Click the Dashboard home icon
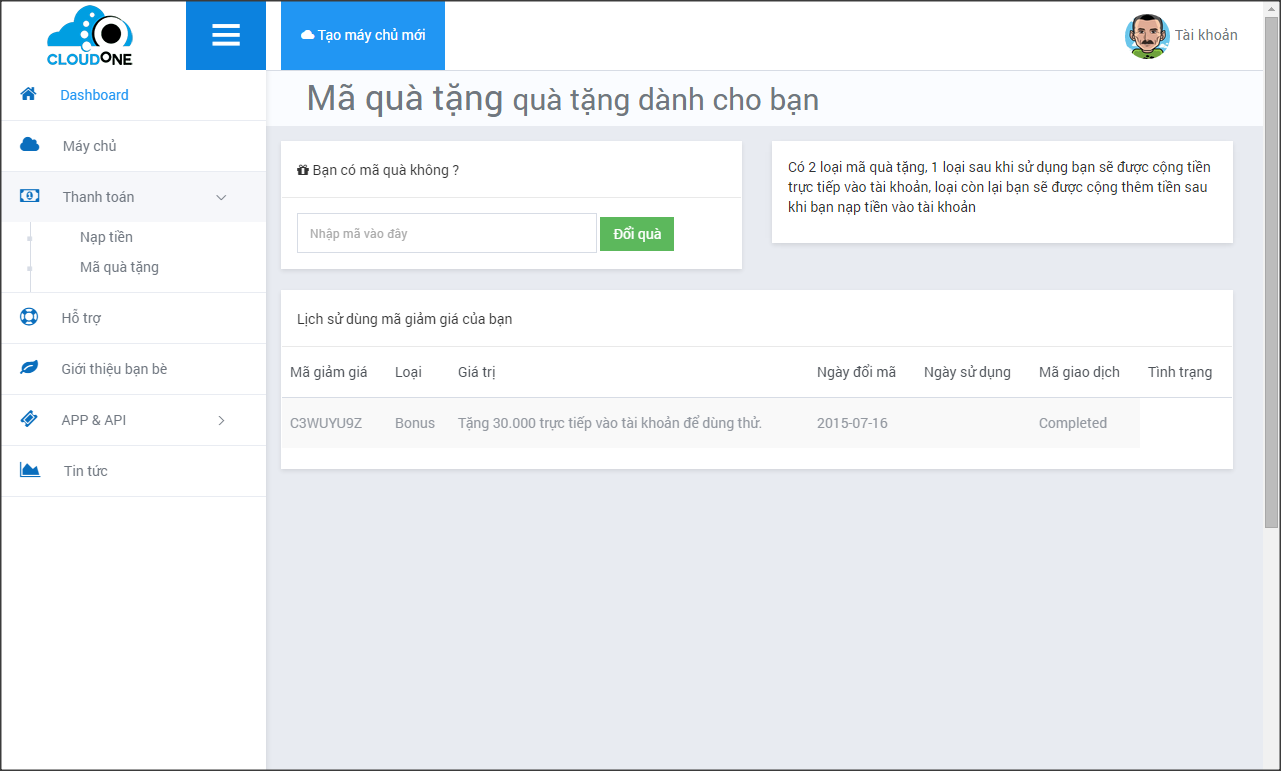1281x771 pixels. tap(29, 94)
